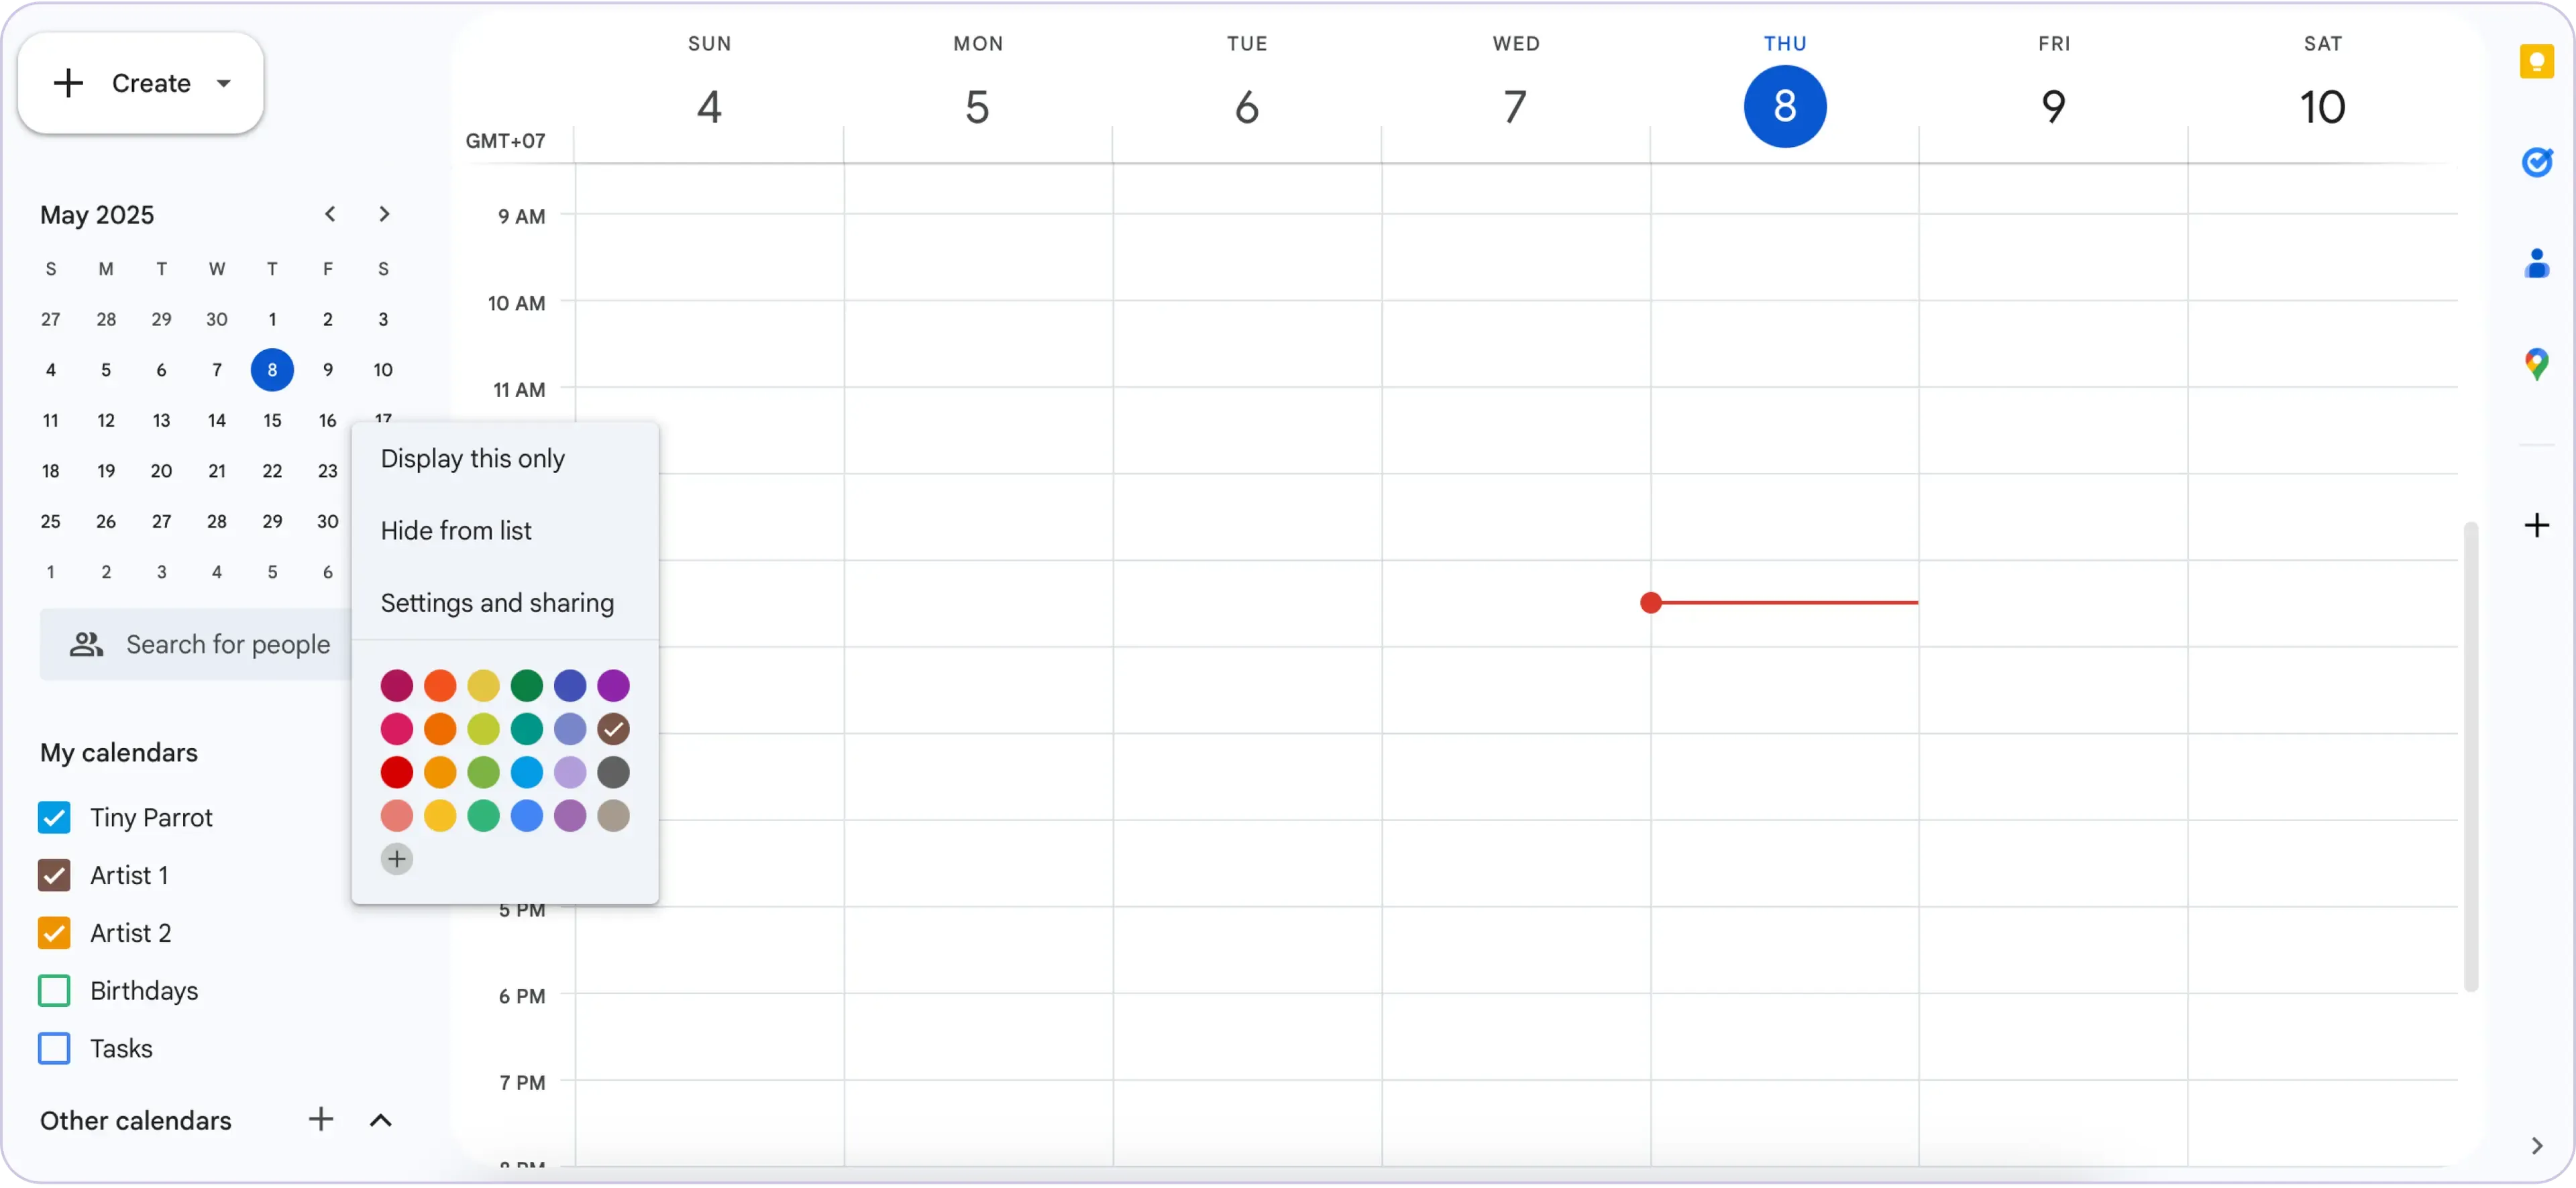The width and height of the screenshot is (2576, 1188).
Task: Click Hide from list
Action: [x=456, y=531]
